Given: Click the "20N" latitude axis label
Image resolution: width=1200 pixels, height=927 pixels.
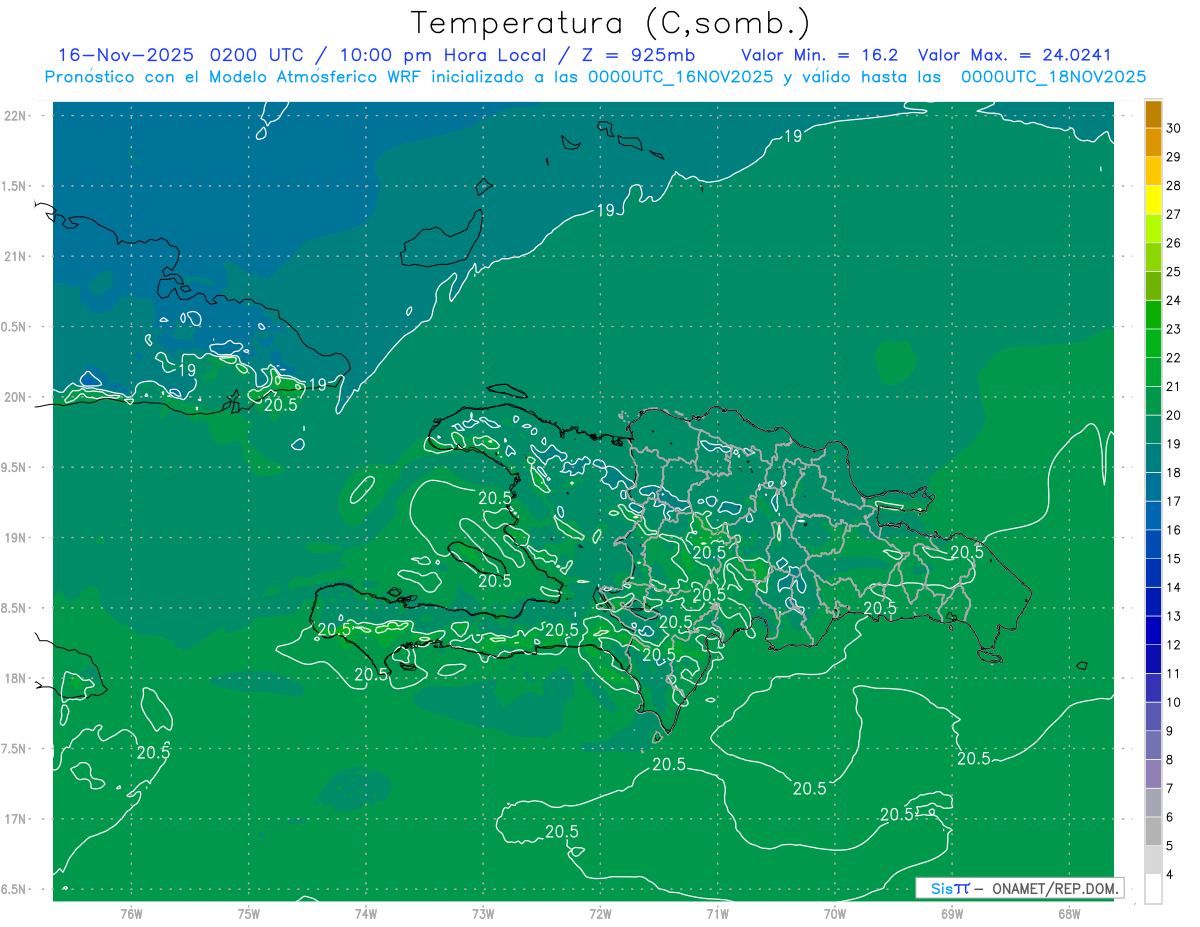Looking at the screenshot, I should tap(15, 397).
